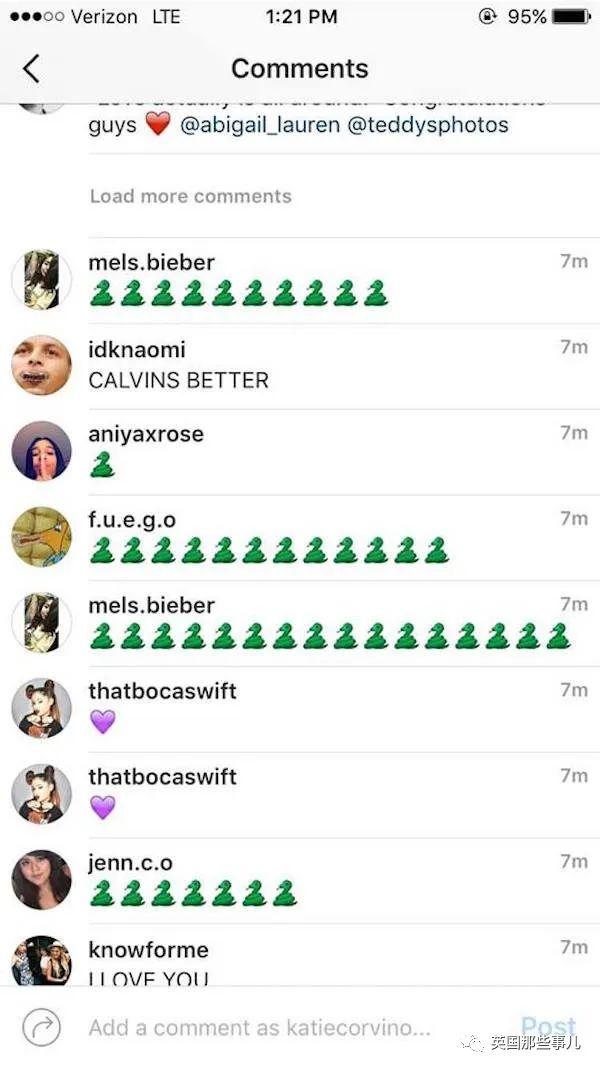The image size is (600, 1069).
Task: Open f.u.e.g.o username link
Action: (x=132, y=520)
